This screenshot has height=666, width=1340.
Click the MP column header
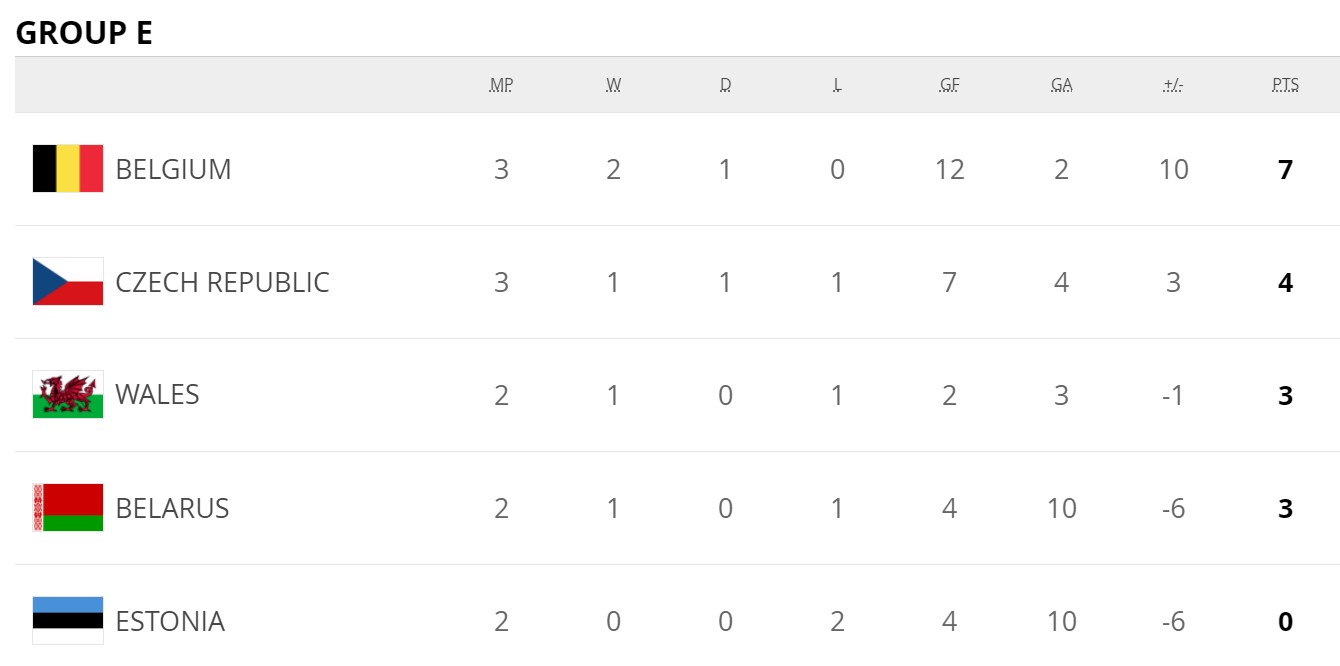pos(501,85)
